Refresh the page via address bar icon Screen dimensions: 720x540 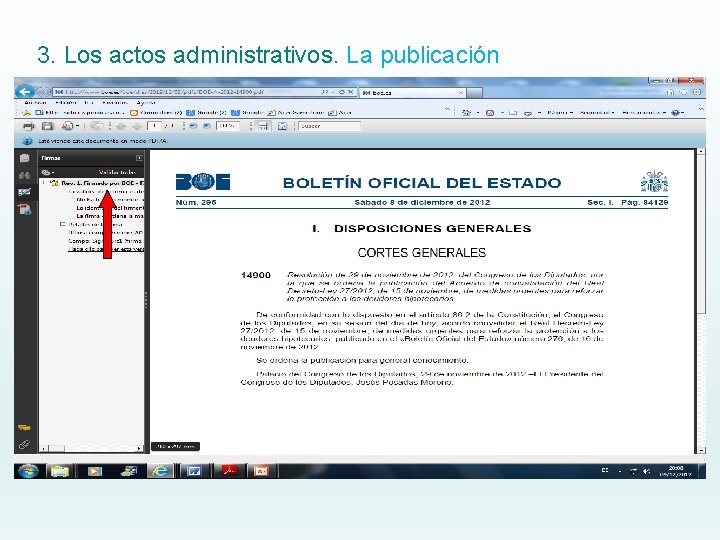(x=342, y=92)
